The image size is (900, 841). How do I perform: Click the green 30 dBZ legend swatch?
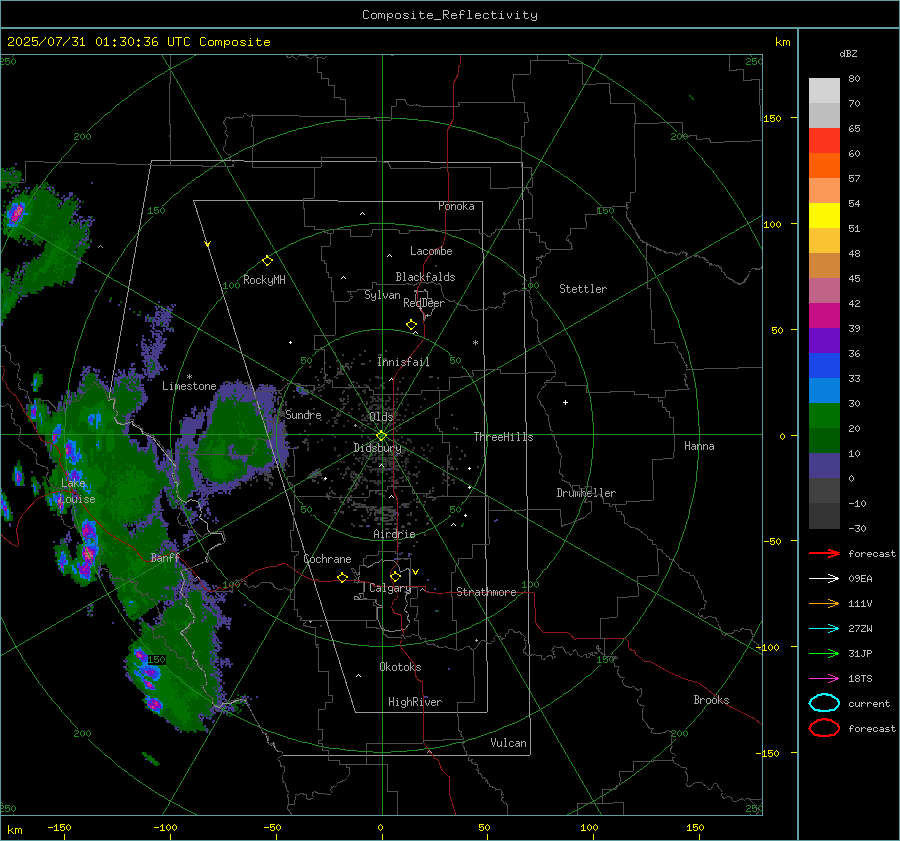[824, 415]
